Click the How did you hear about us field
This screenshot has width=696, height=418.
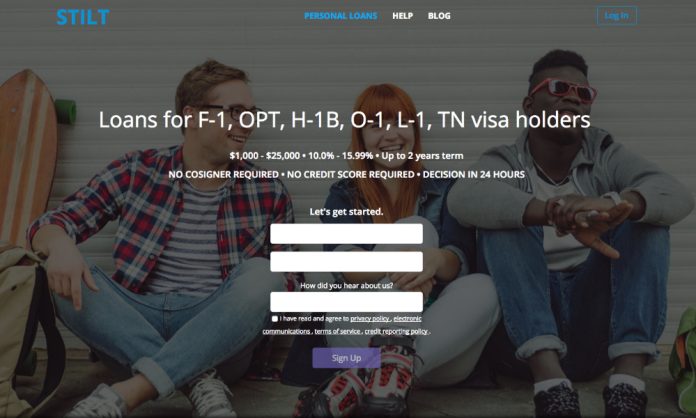346,302
